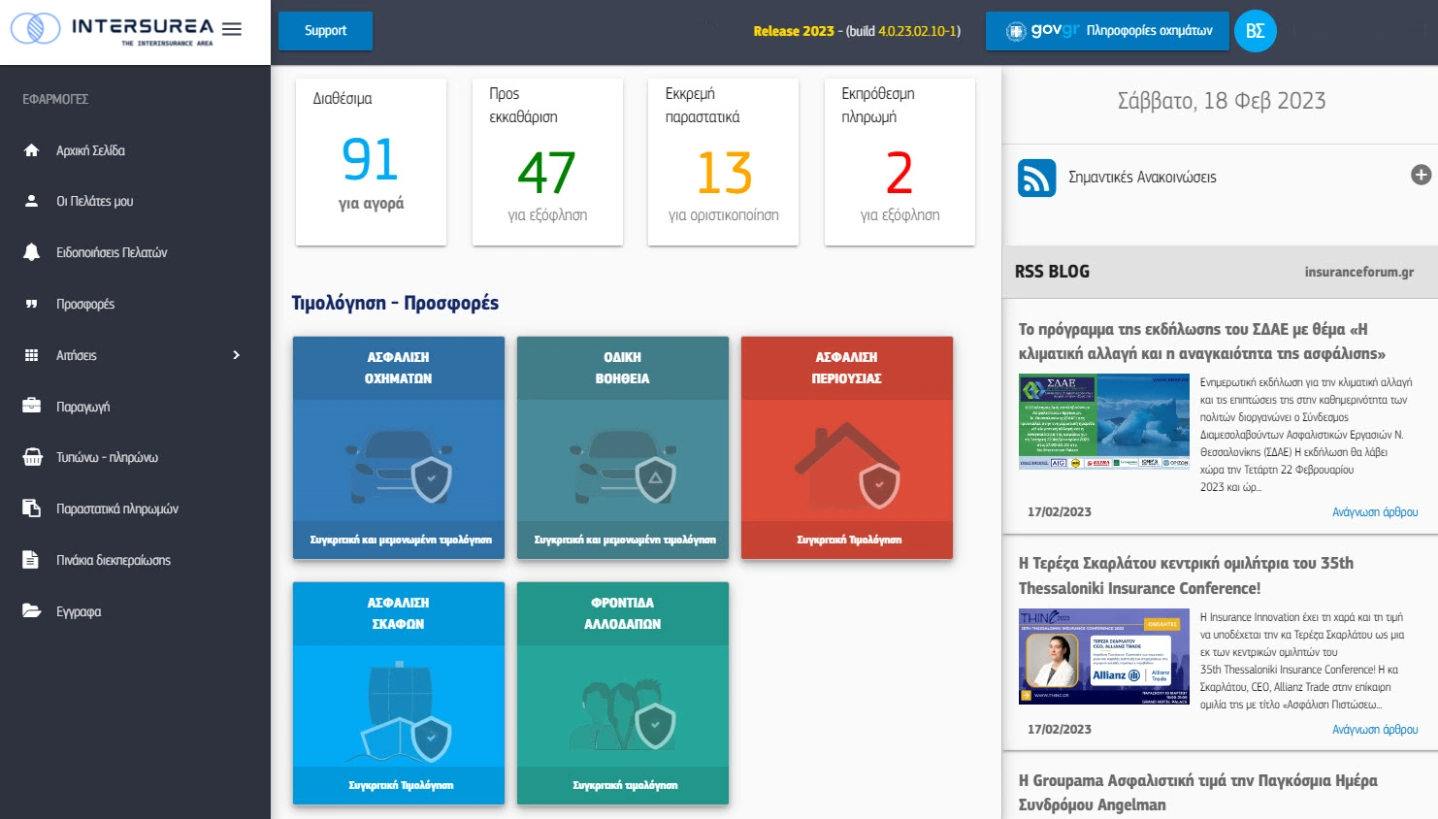
Task: Click the quotes icon for Προσφορές
Action: click(x=31, y=305)
